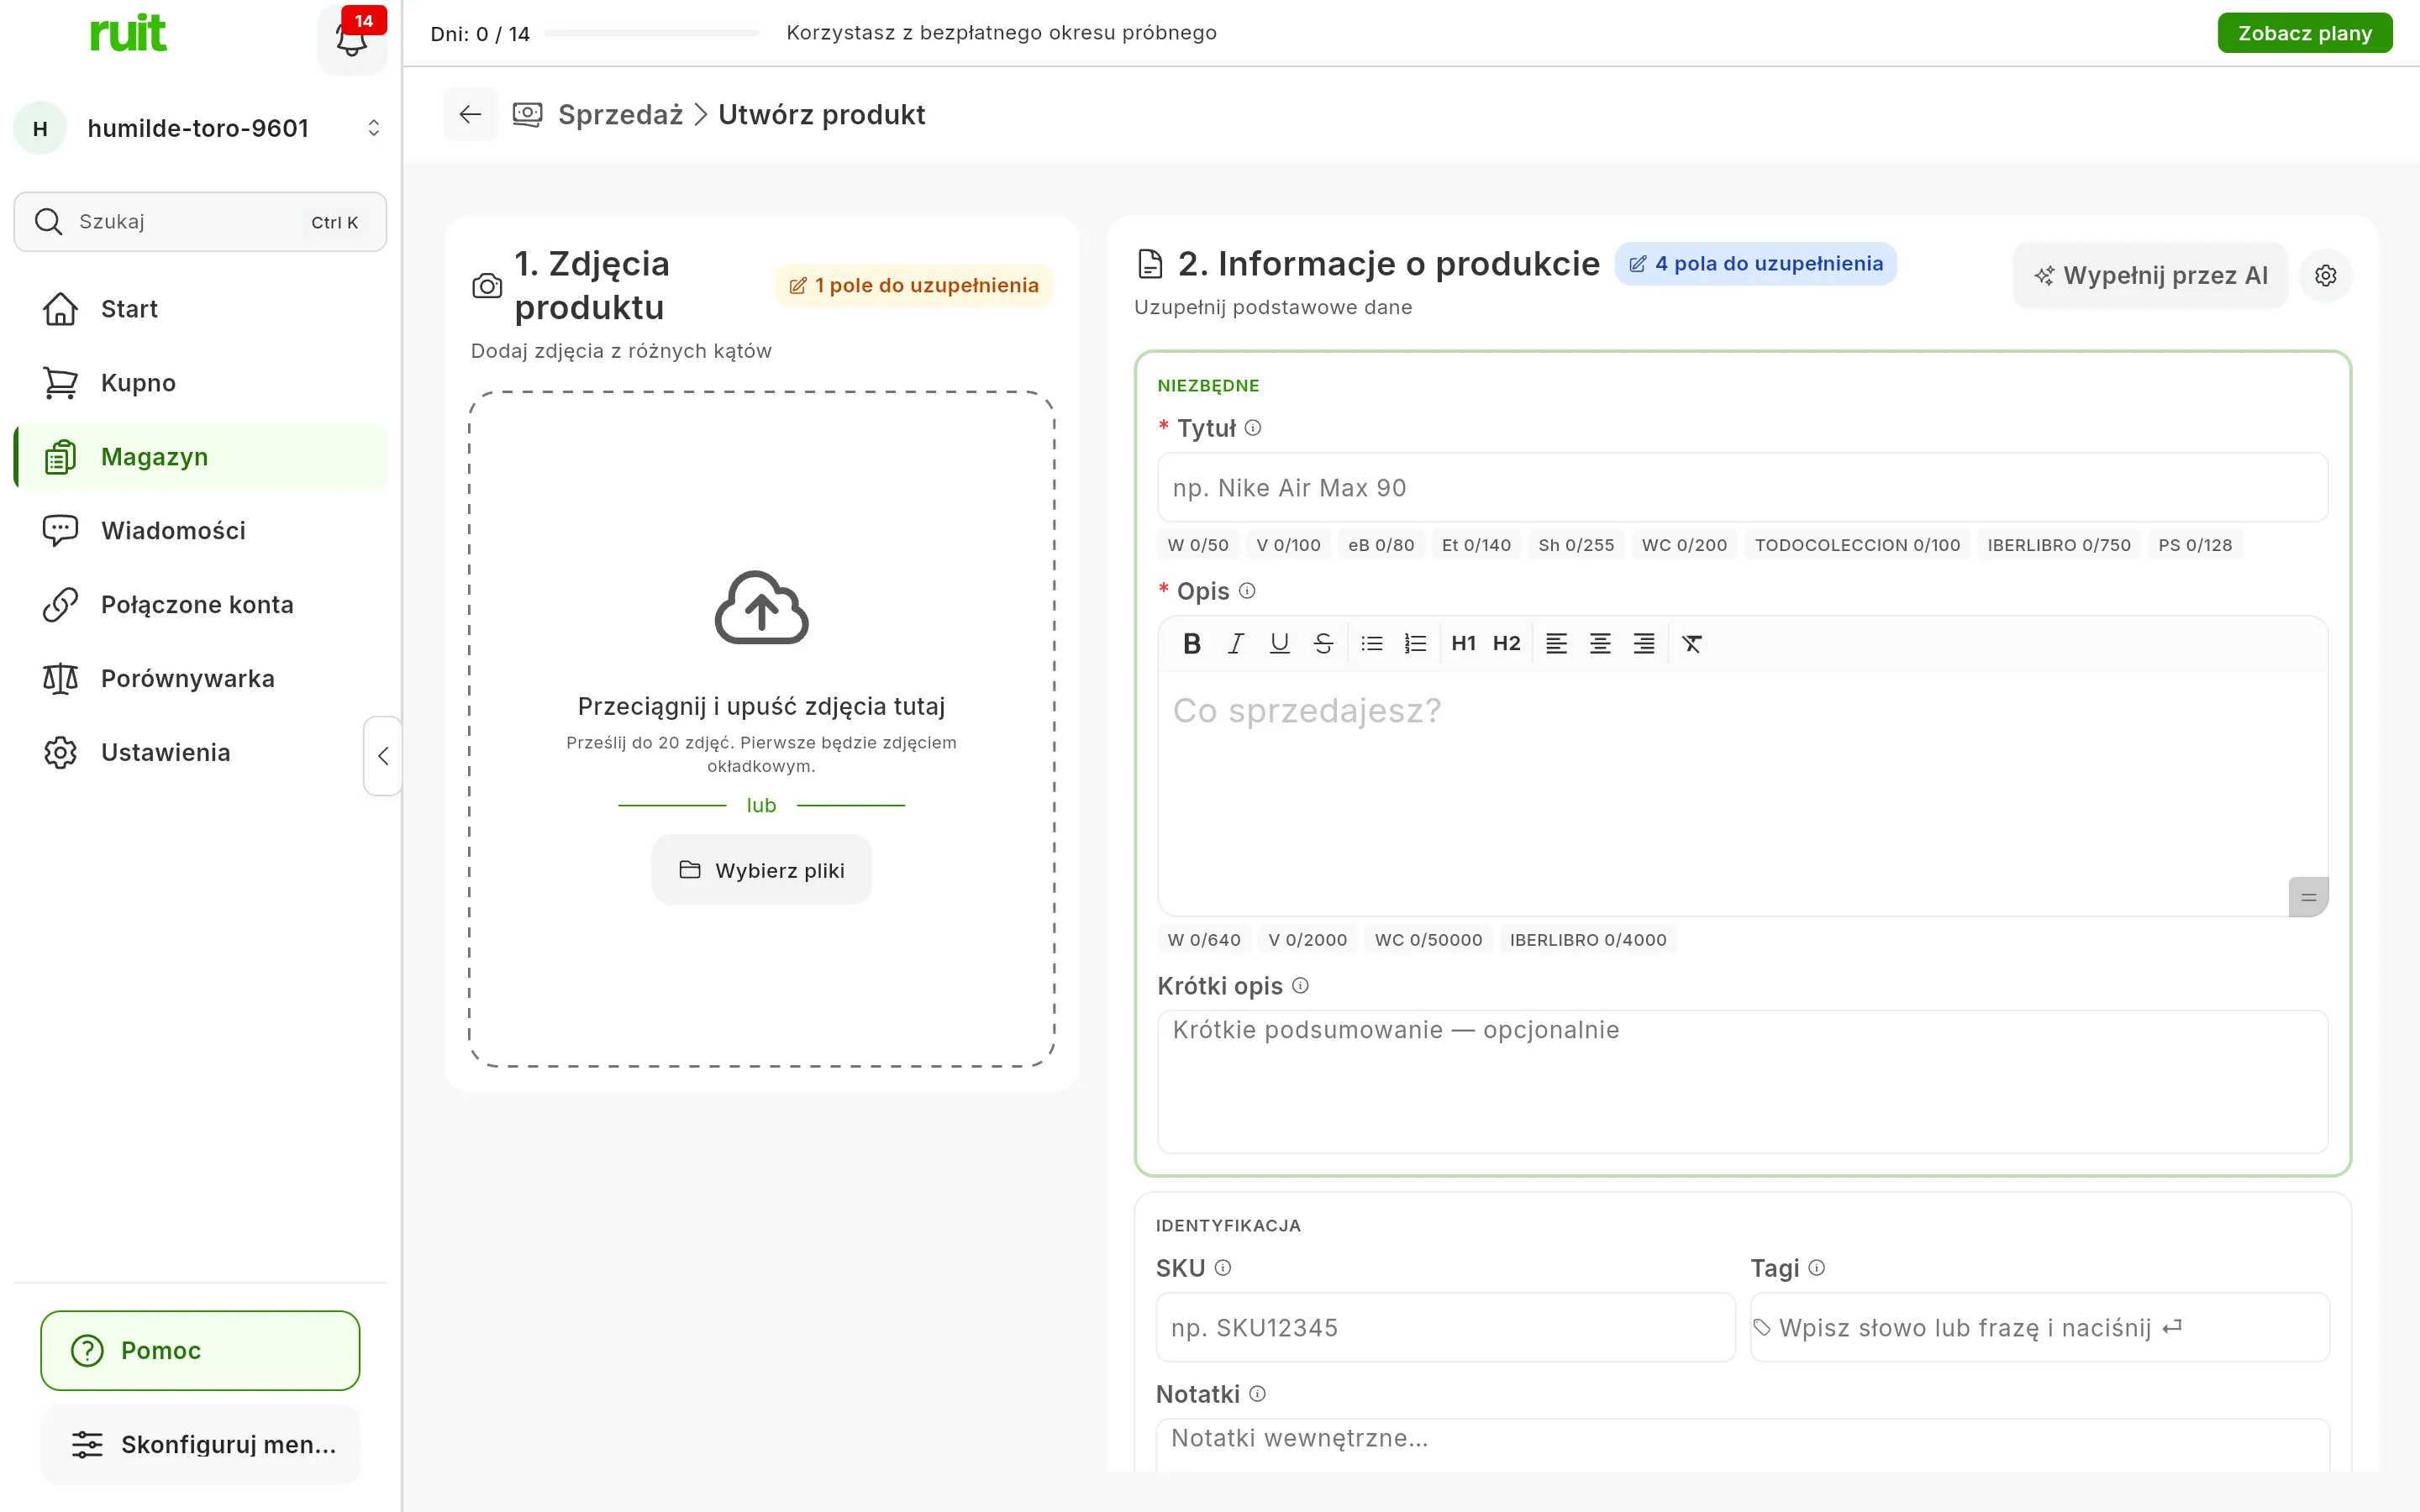This screenshot has height=1512, width=2420.
Task: Click Skonfiguruj menu button
Action: (x=200, y=1444)
